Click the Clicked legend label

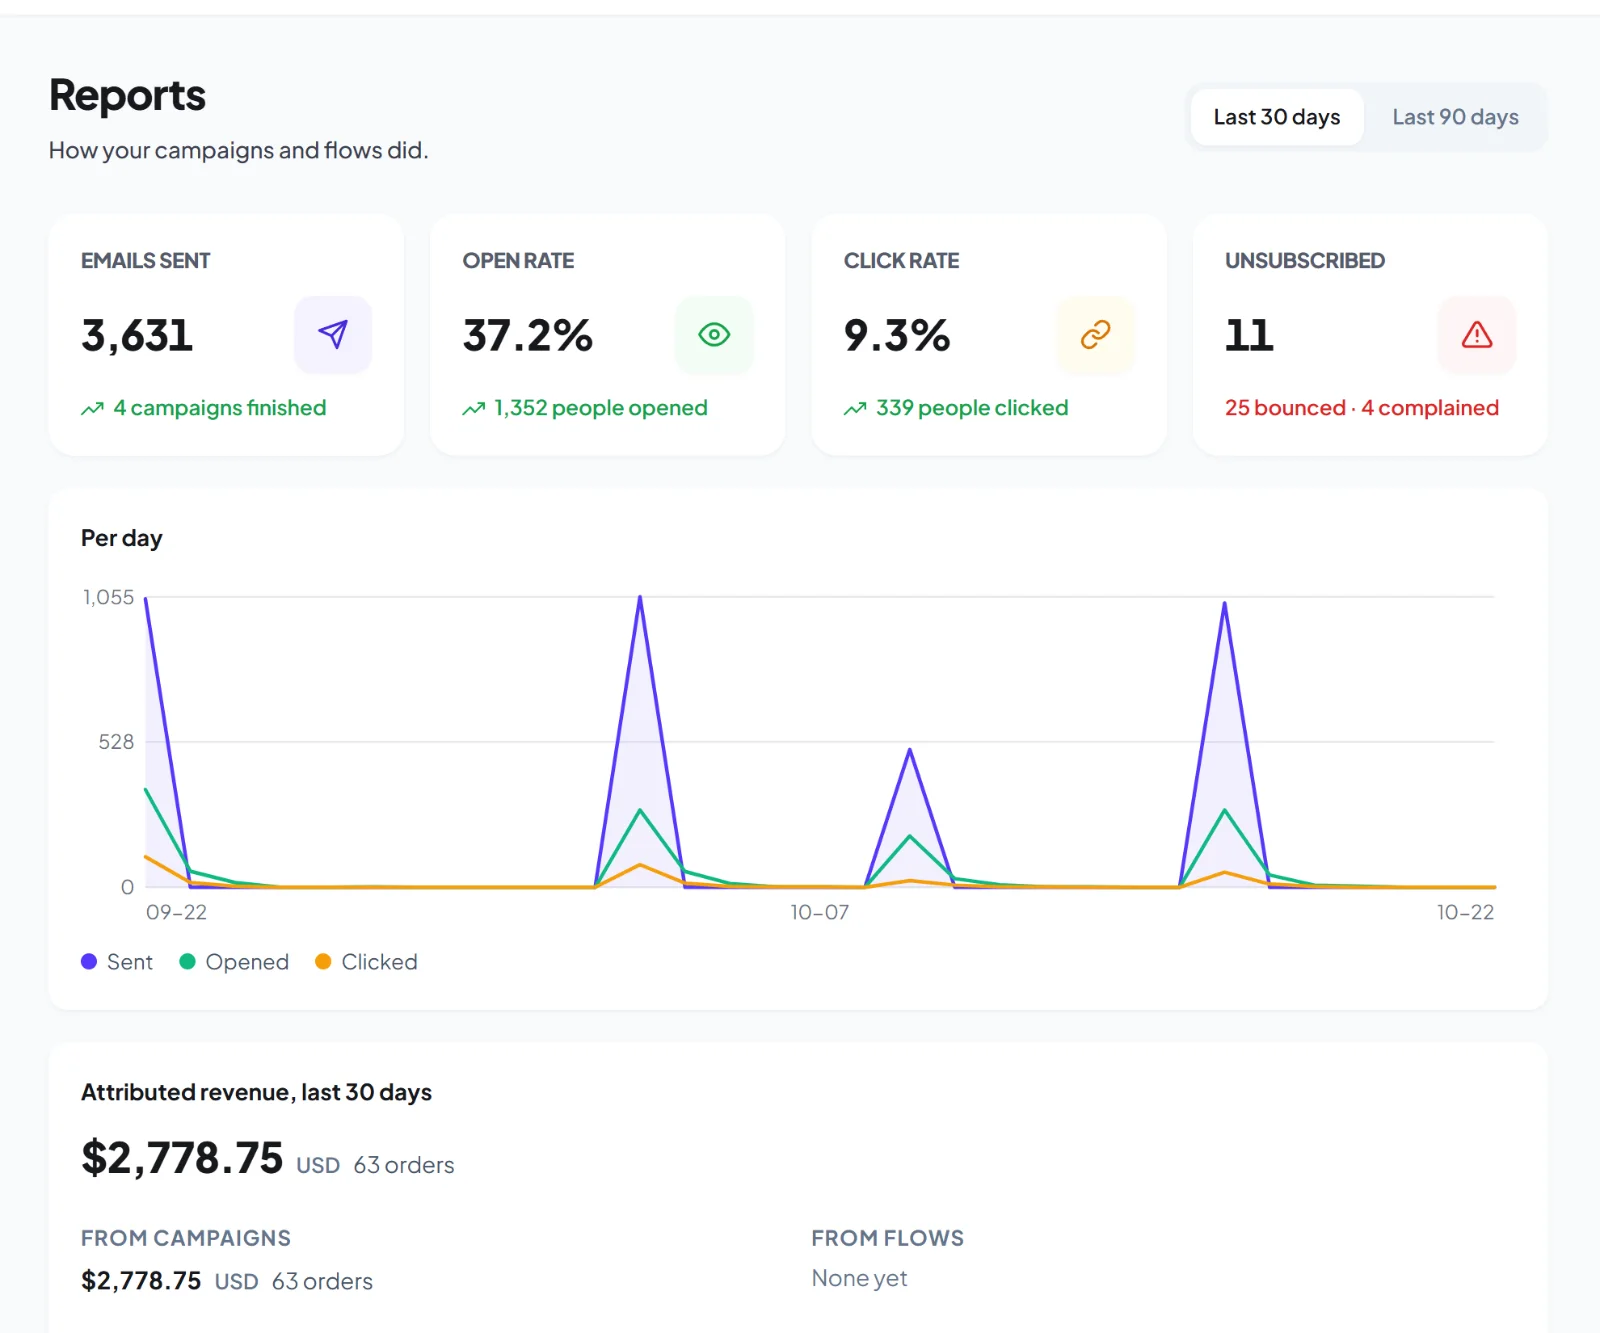click(379, 962)
